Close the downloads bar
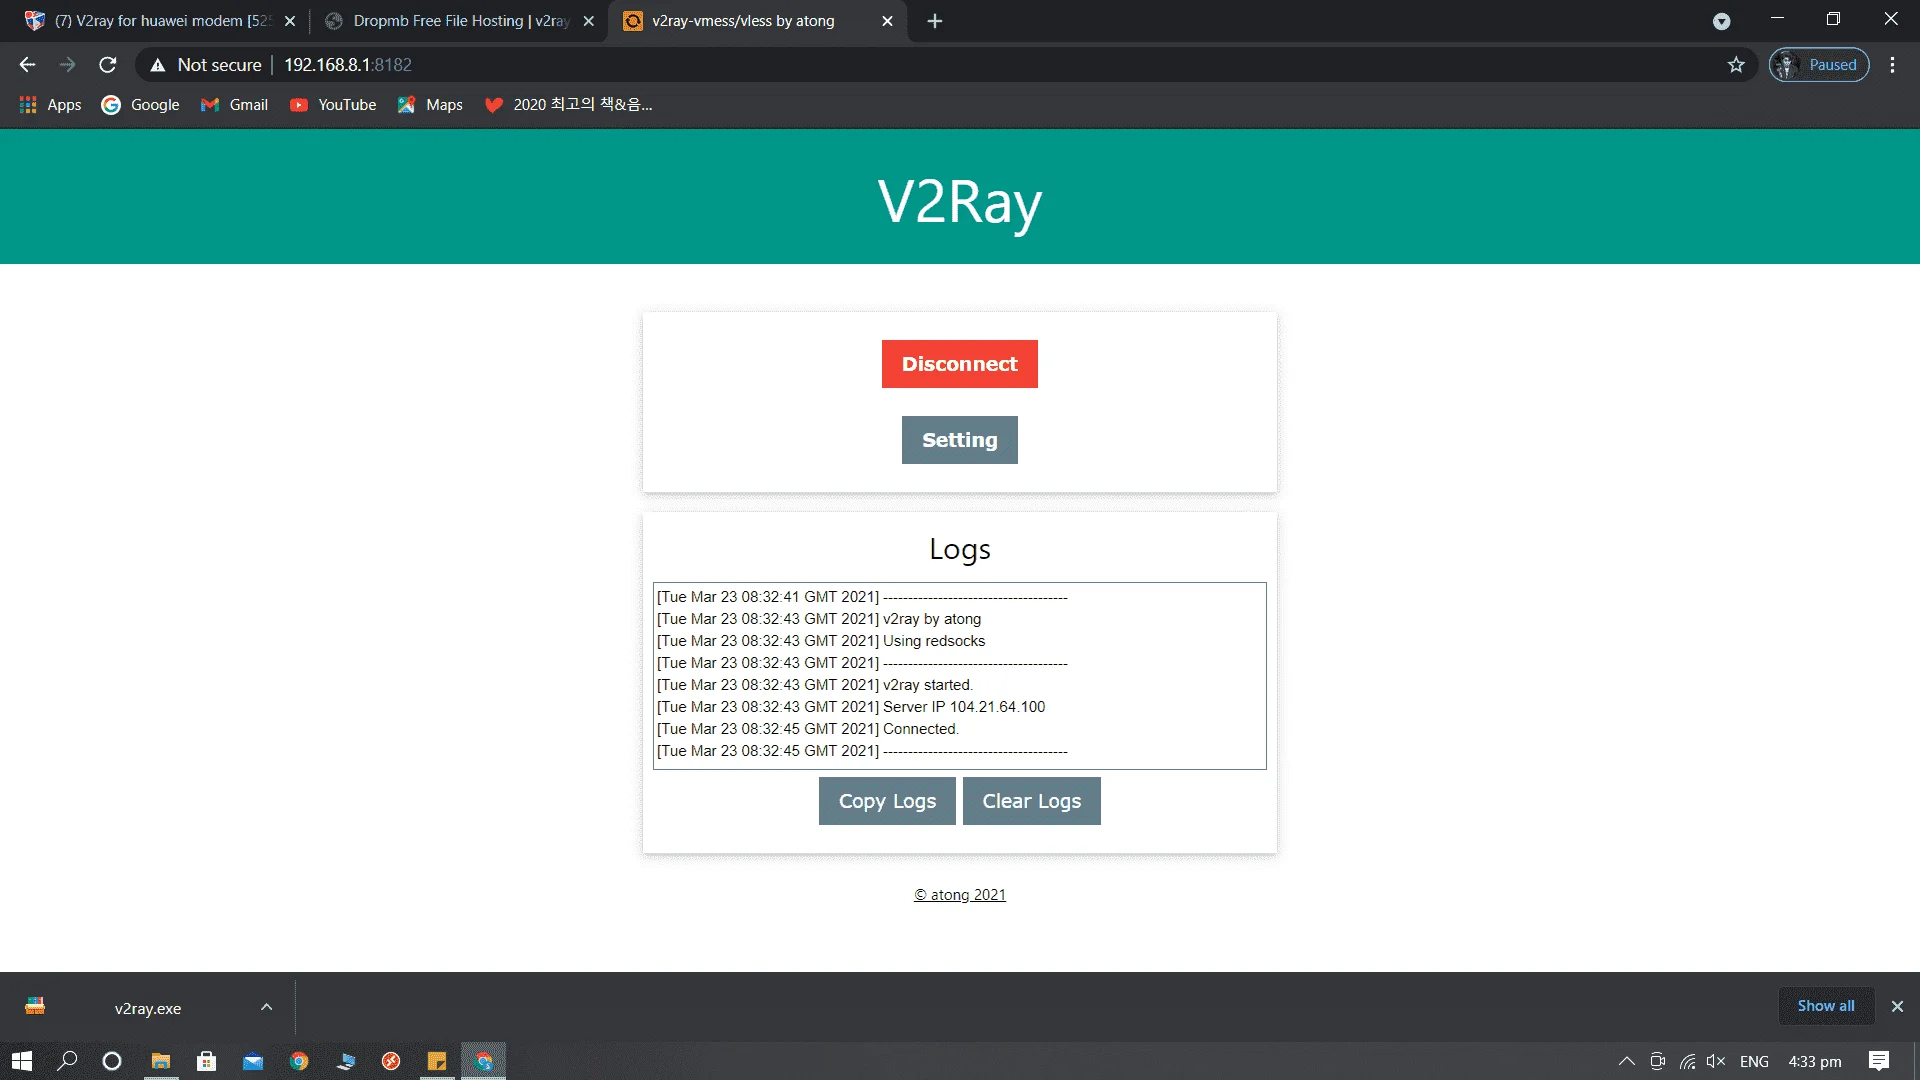The height and width of the screenshot is (1080, 1920). (1897, 1007)
